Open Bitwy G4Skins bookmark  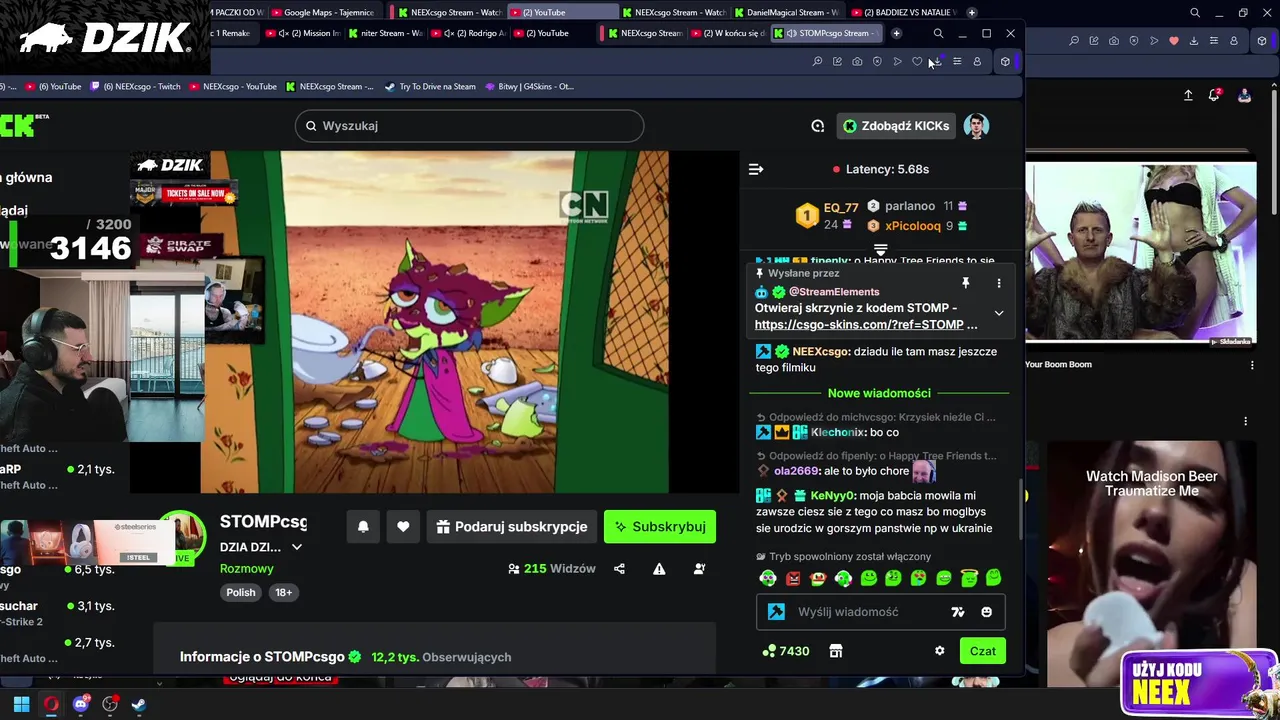(529, 86)
